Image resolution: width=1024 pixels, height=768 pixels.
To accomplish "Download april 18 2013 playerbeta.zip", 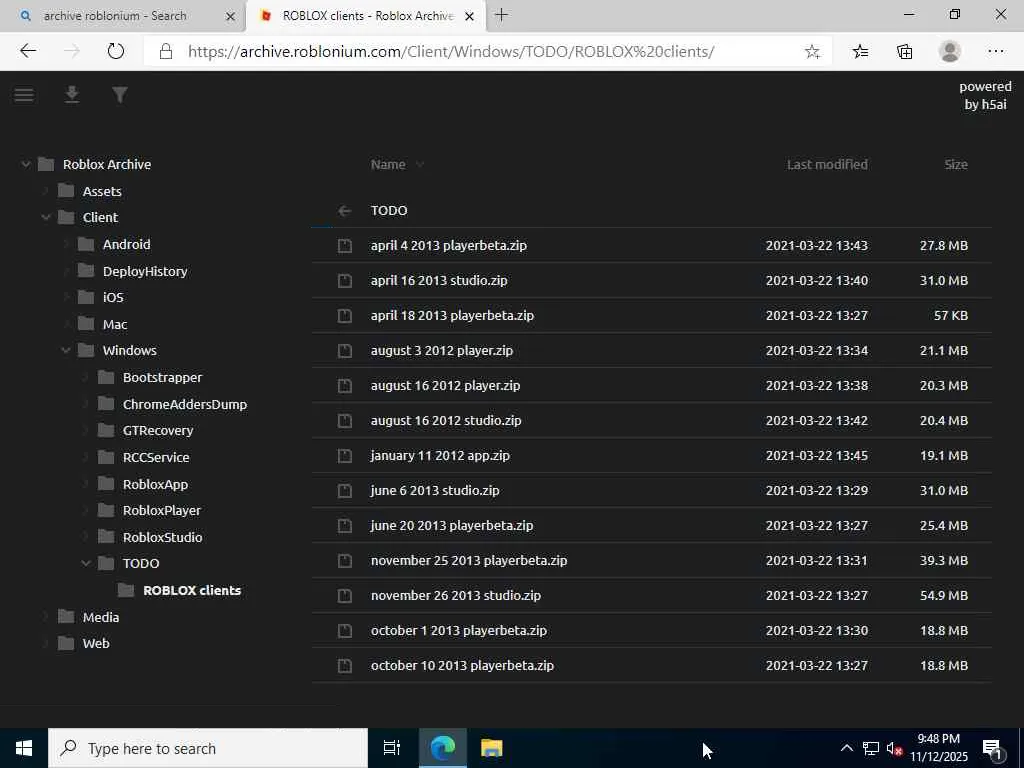I will pyautogui.click(x=452, y=315).
